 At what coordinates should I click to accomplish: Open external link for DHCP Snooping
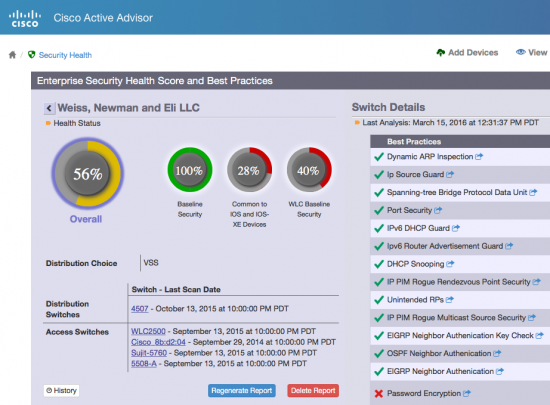450,264
